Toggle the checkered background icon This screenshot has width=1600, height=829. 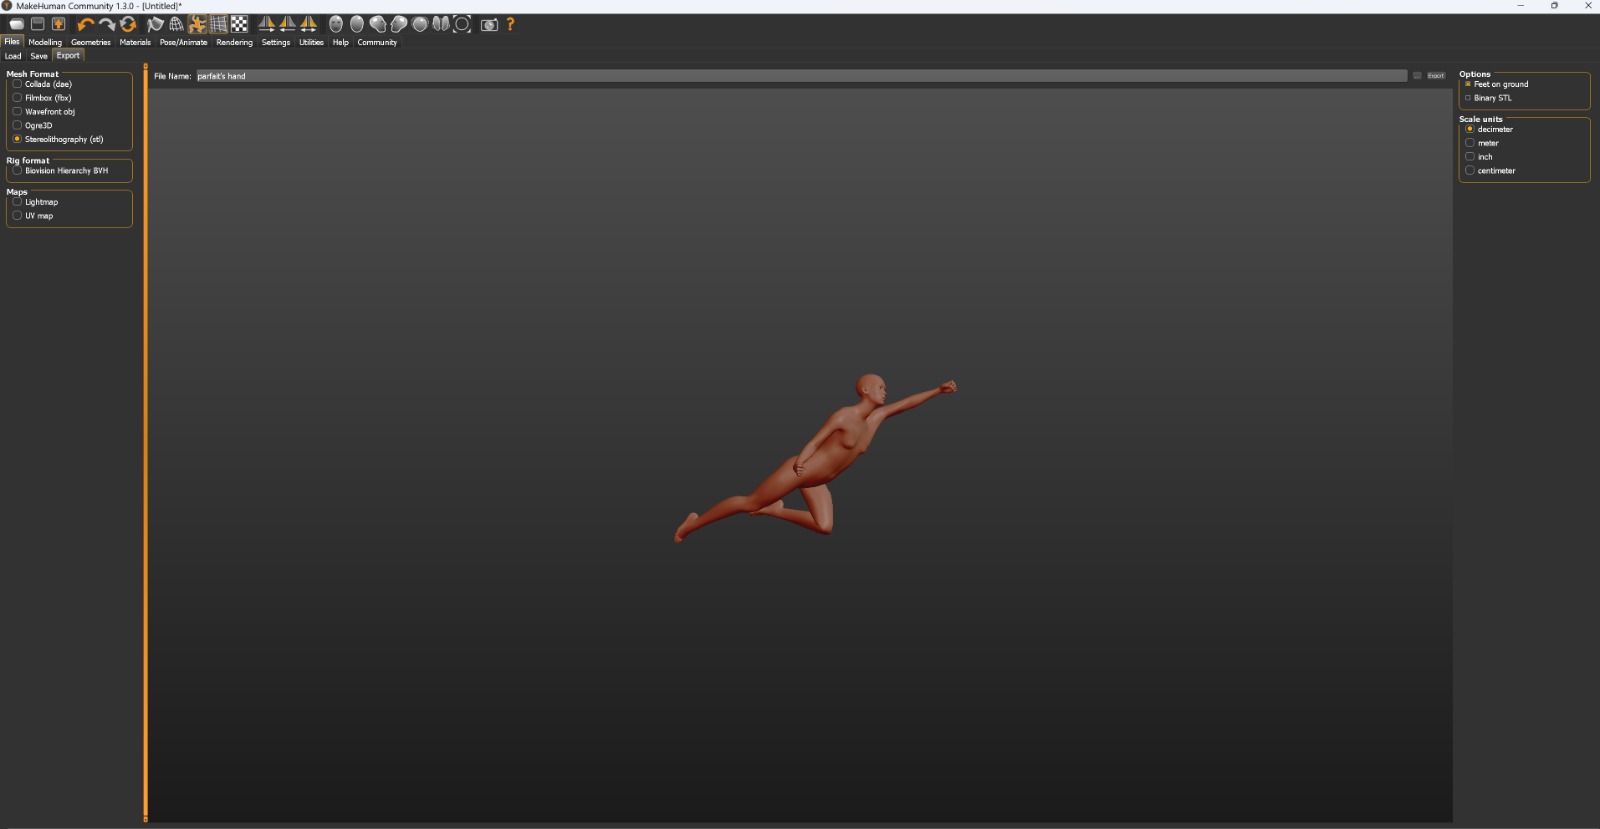(x=240, y=24)
